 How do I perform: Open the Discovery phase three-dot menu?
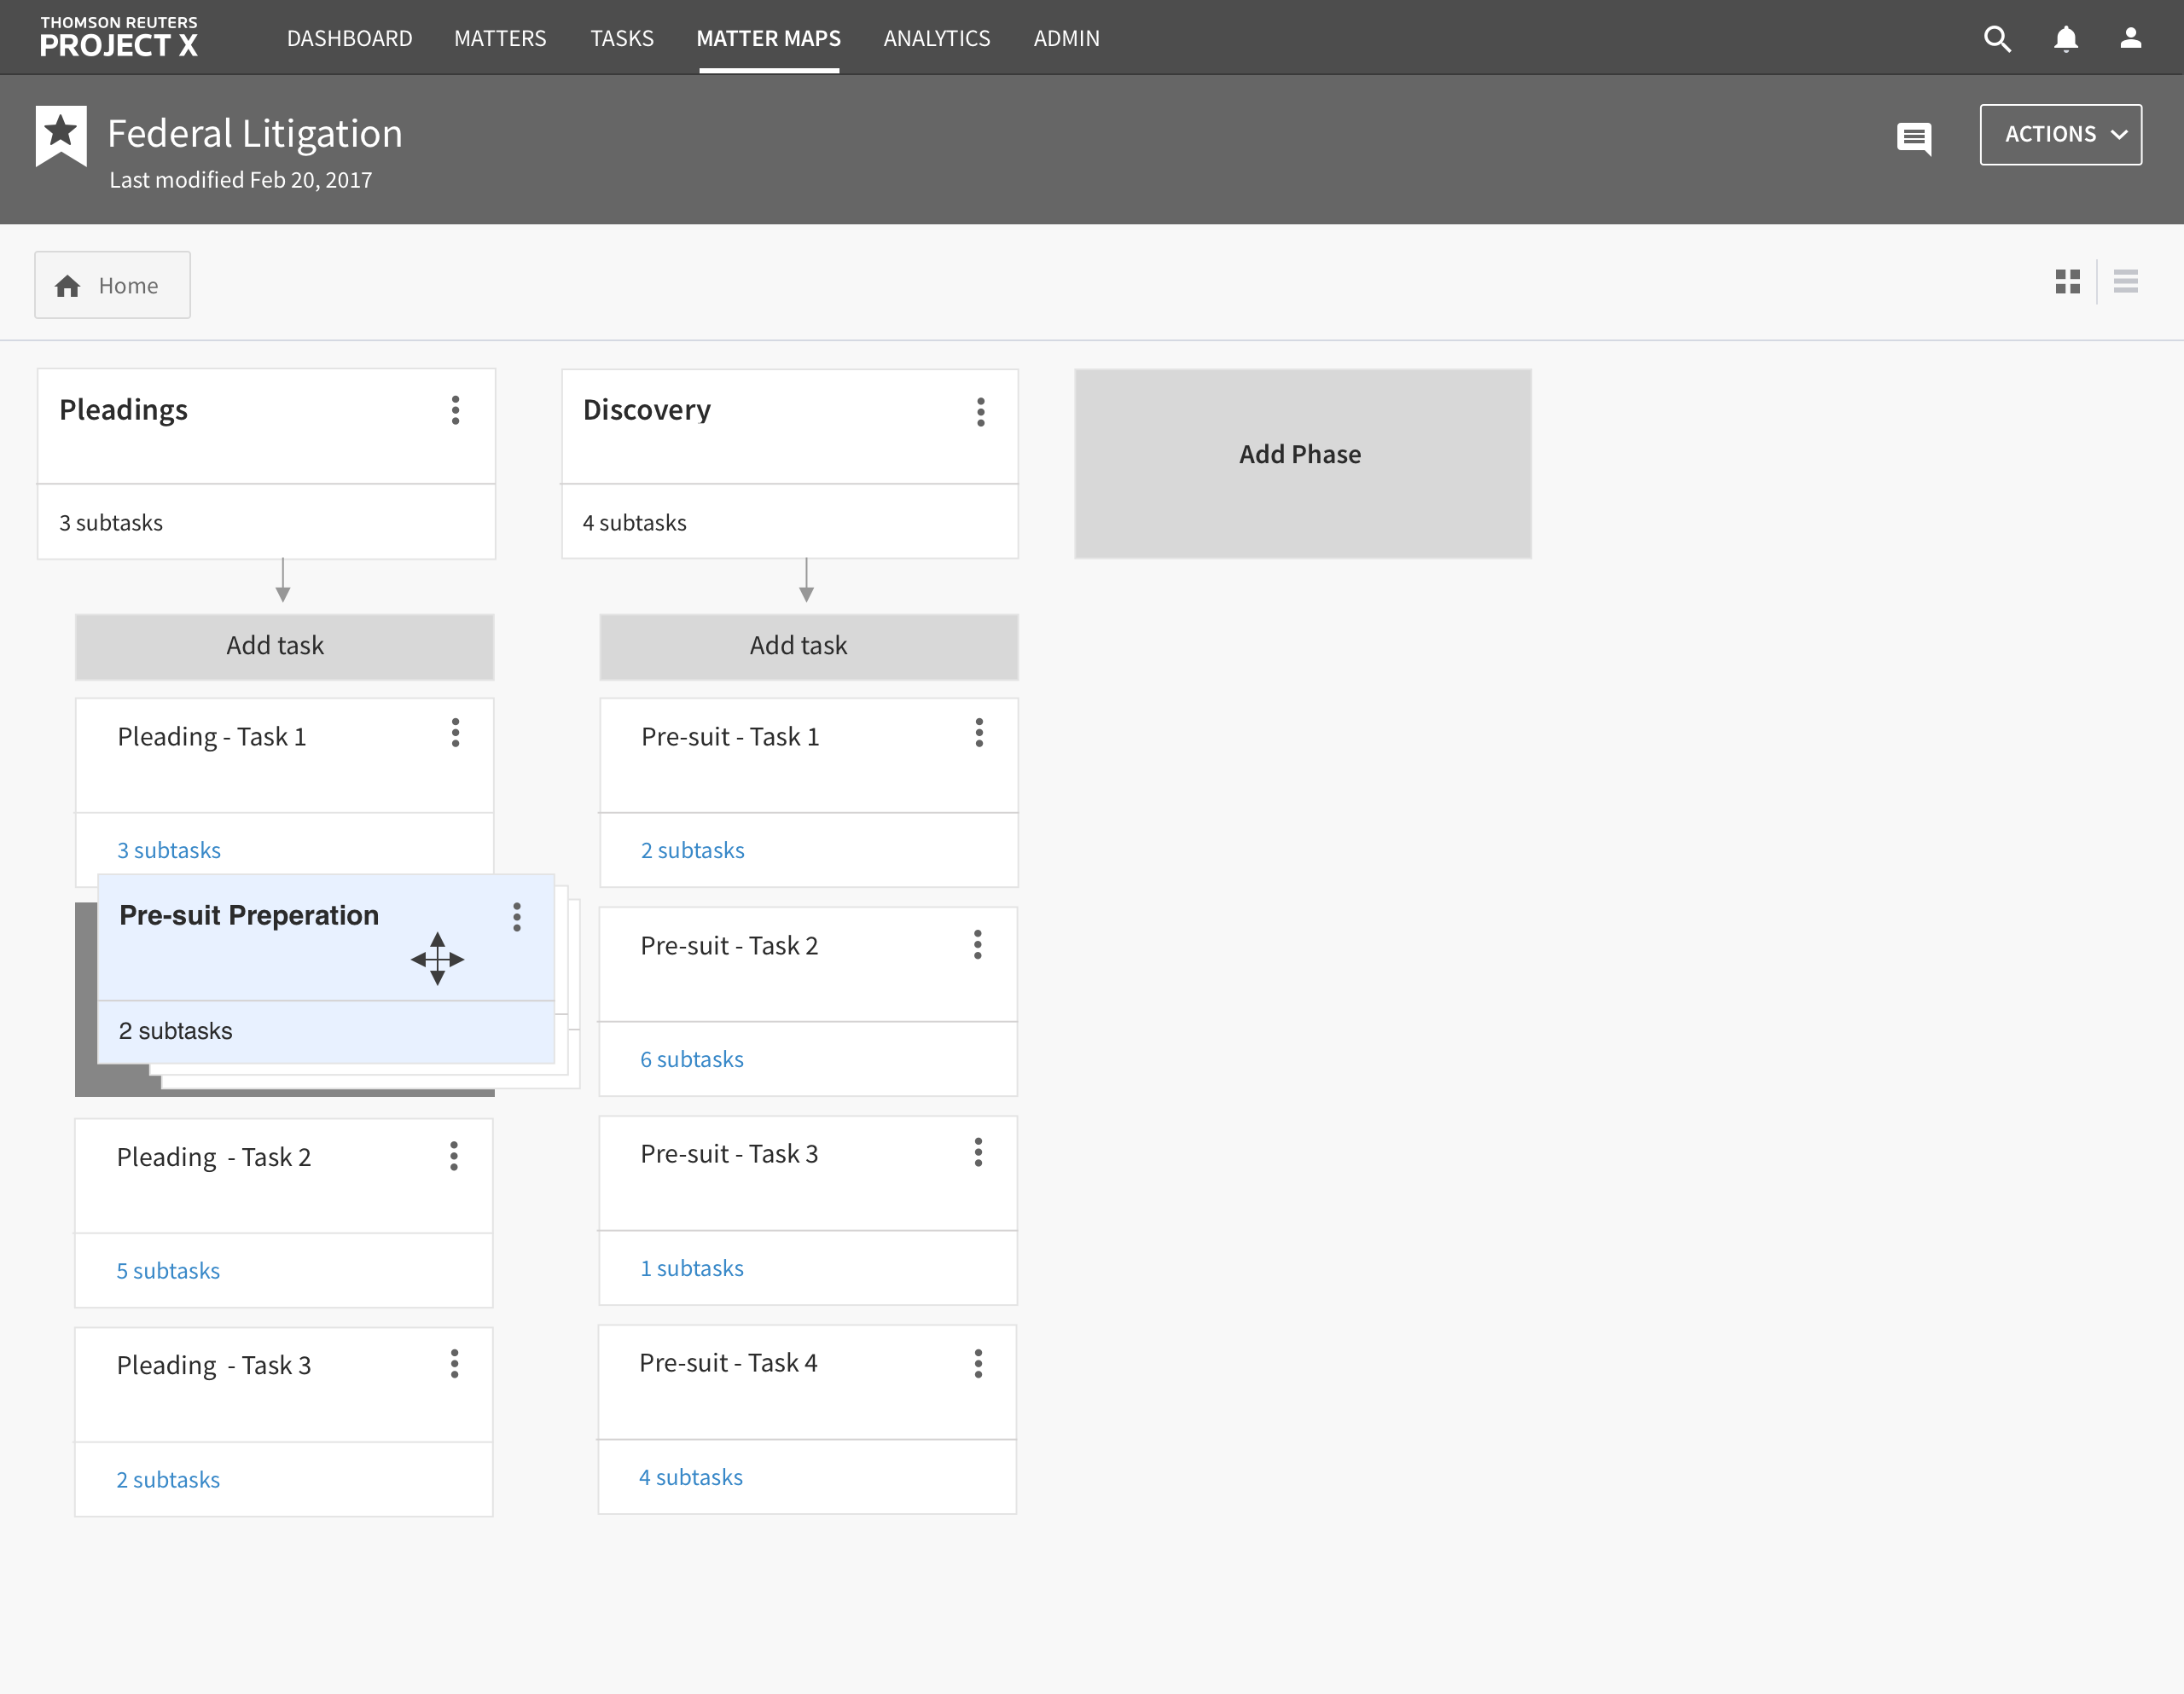coord(980,411)
